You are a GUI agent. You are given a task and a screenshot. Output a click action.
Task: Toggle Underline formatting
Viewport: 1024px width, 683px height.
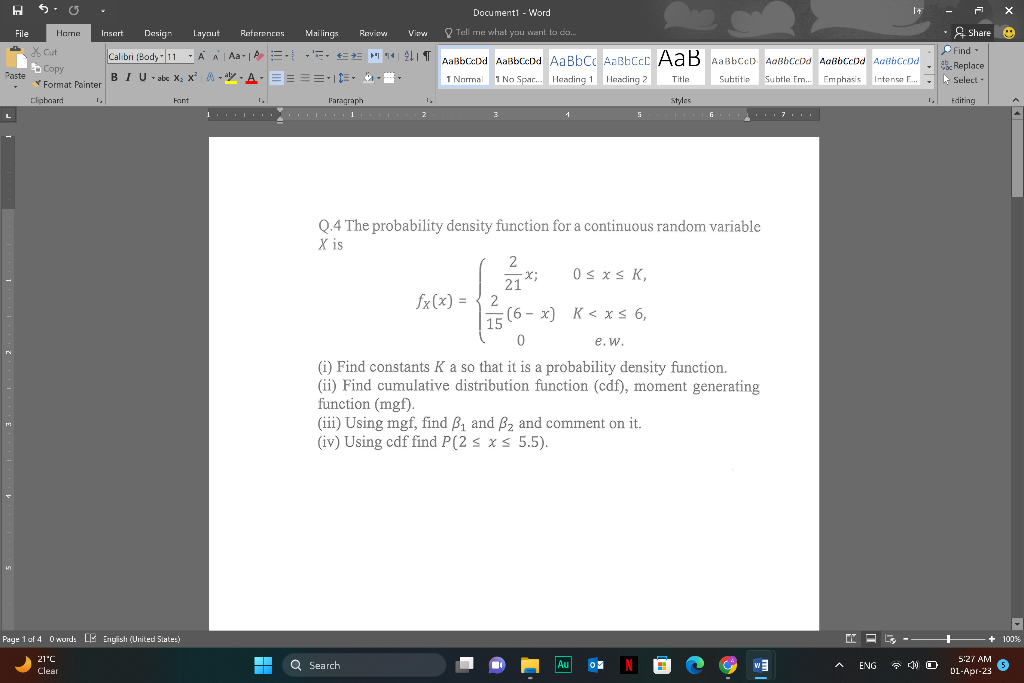click(x=140, y=76)
